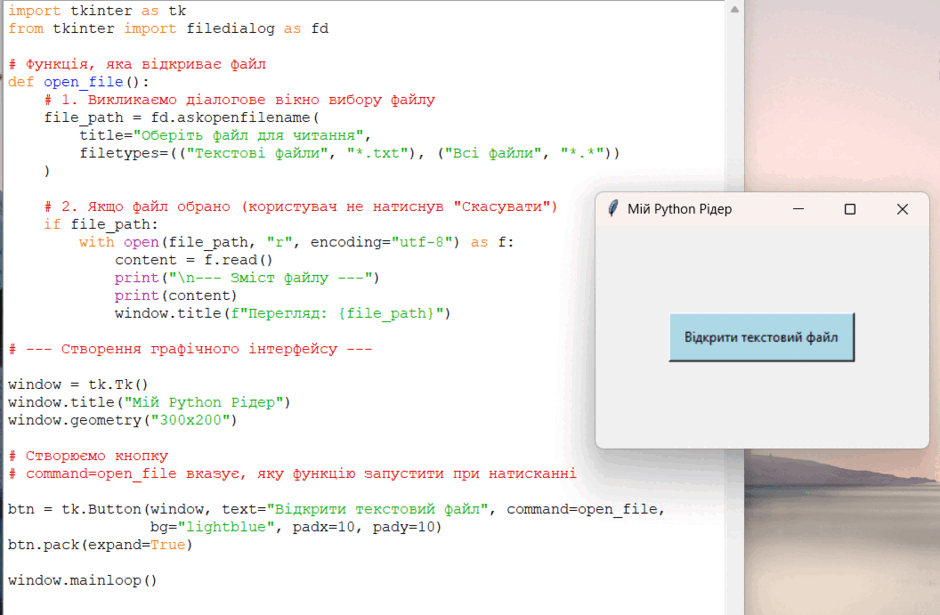This screenshot has height=615, width=940.
Task: Click the 'Мій Python Рідер' window title text
Action: click(x=679, y=209)
